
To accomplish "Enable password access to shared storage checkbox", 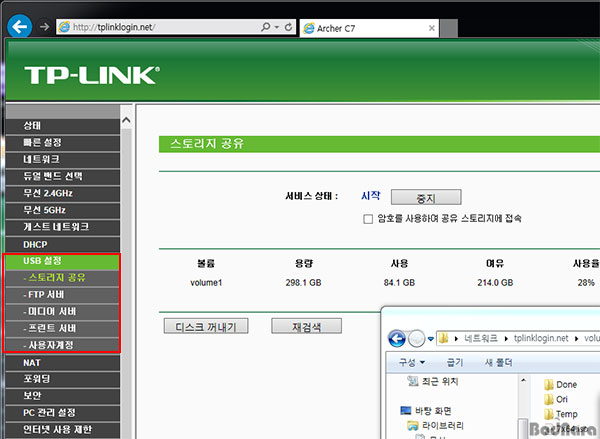I will point(368,219).
